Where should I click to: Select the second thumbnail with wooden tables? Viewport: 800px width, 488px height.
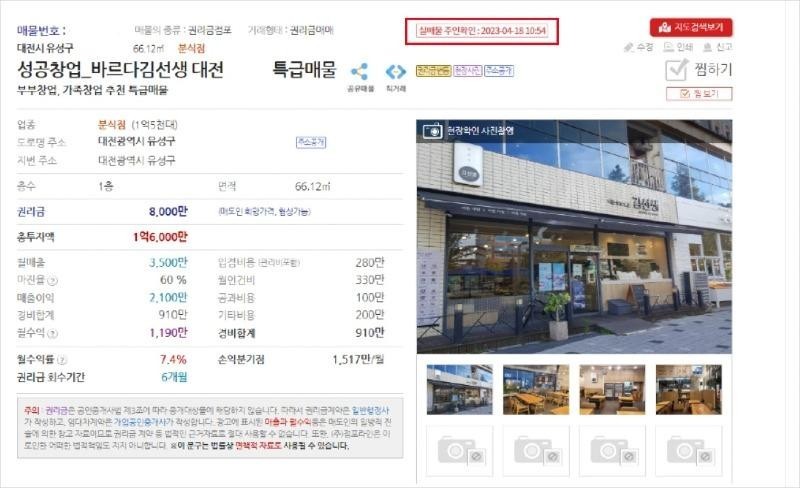536,389
